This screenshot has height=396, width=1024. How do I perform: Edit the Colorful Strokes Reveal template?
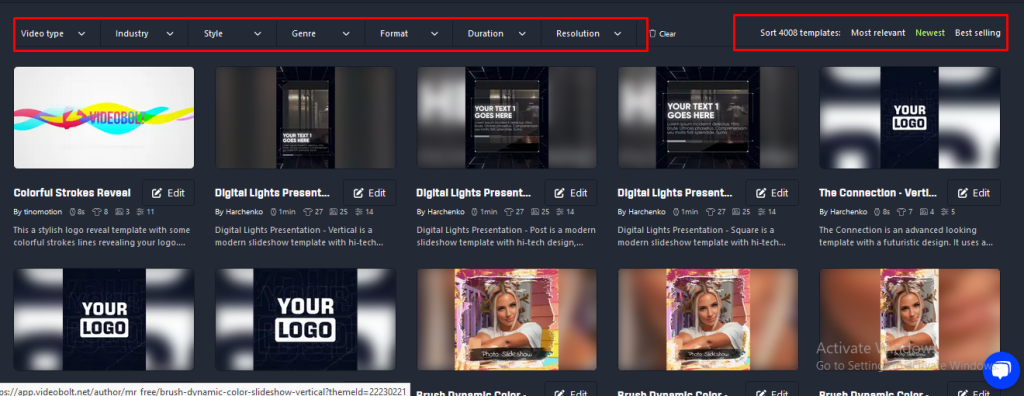point(168,193)
